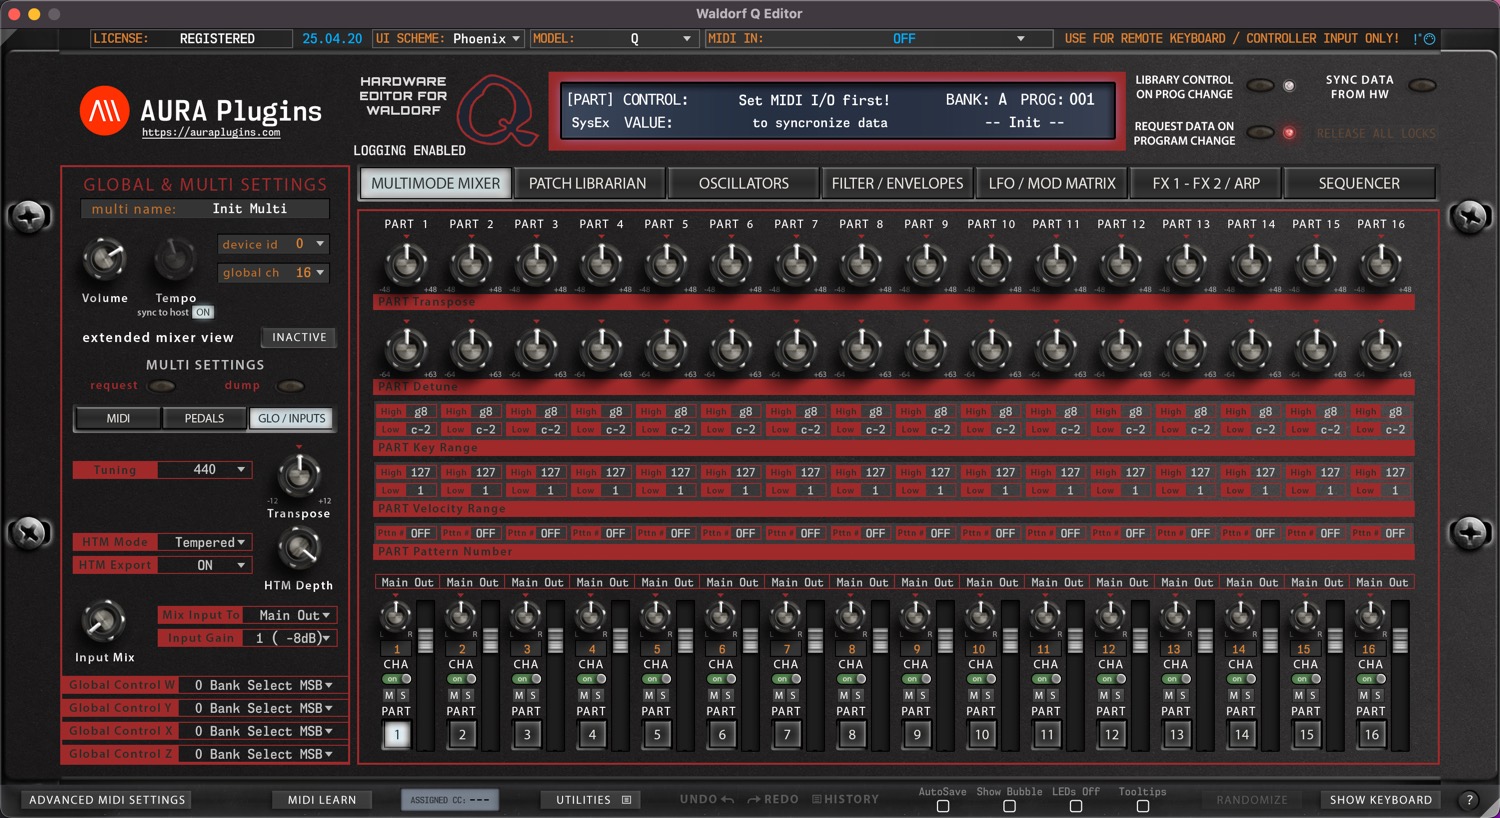Click the PART 3 detune knob
The width and height of the screenshot is (1500, 818).
pyautogui.click(x=536, y=349)
